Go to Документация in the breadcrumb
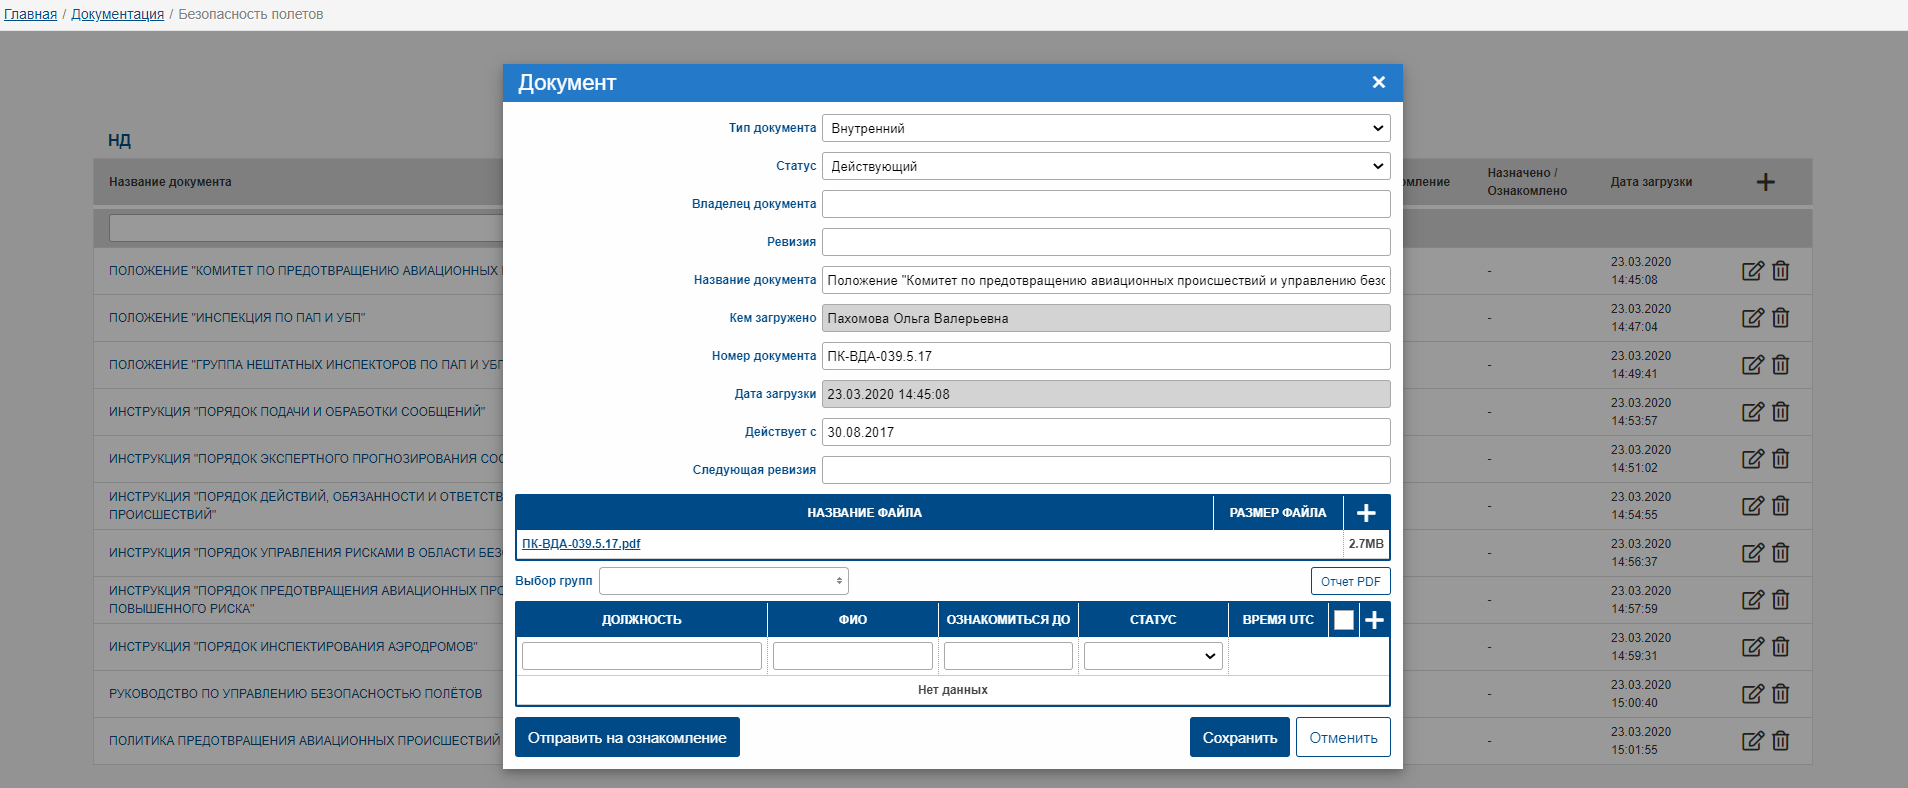The width and height of the screenshot is (1908, 788). (117, 14)
